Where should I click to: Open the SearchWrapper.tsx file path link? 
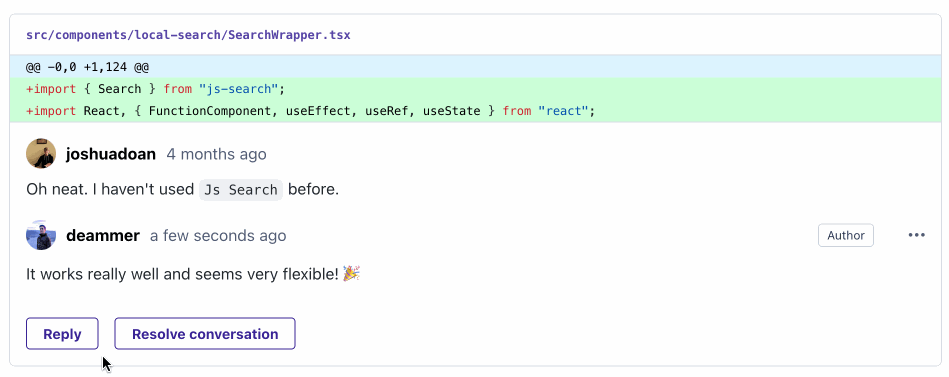click(x=188, y=35)
